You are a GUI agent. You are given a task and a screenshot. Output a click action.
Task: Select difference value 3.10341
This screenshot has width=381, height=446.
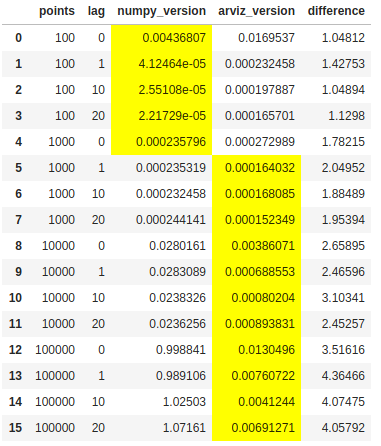[336, 298]
